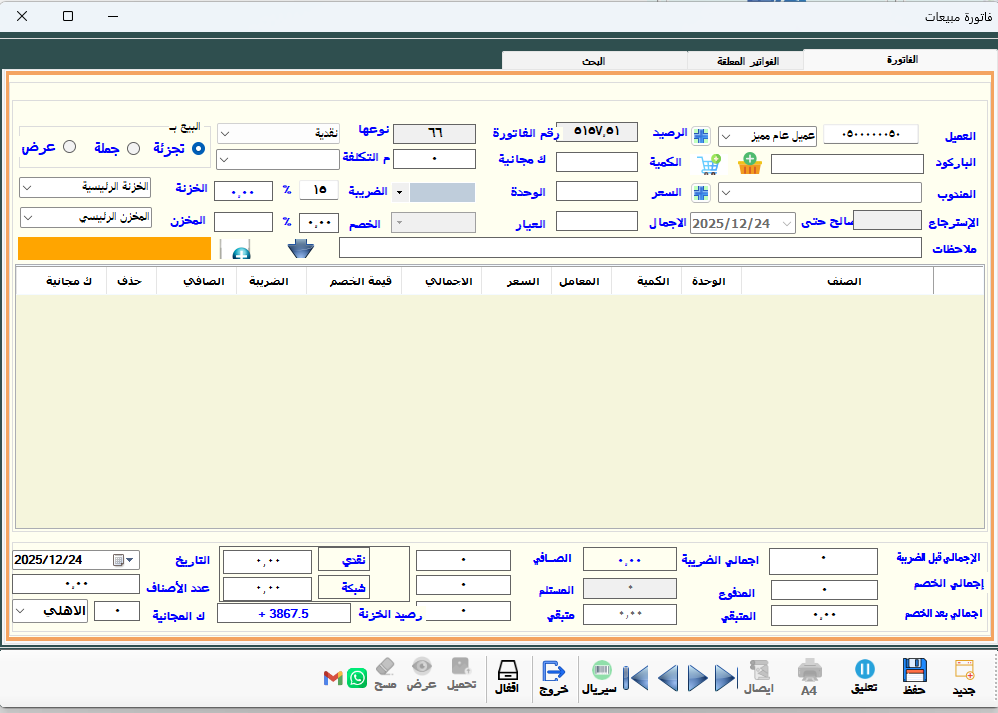Click the shopping cart icon beside quantity
The height and width of the screenshot is (713, 998).
710,164
